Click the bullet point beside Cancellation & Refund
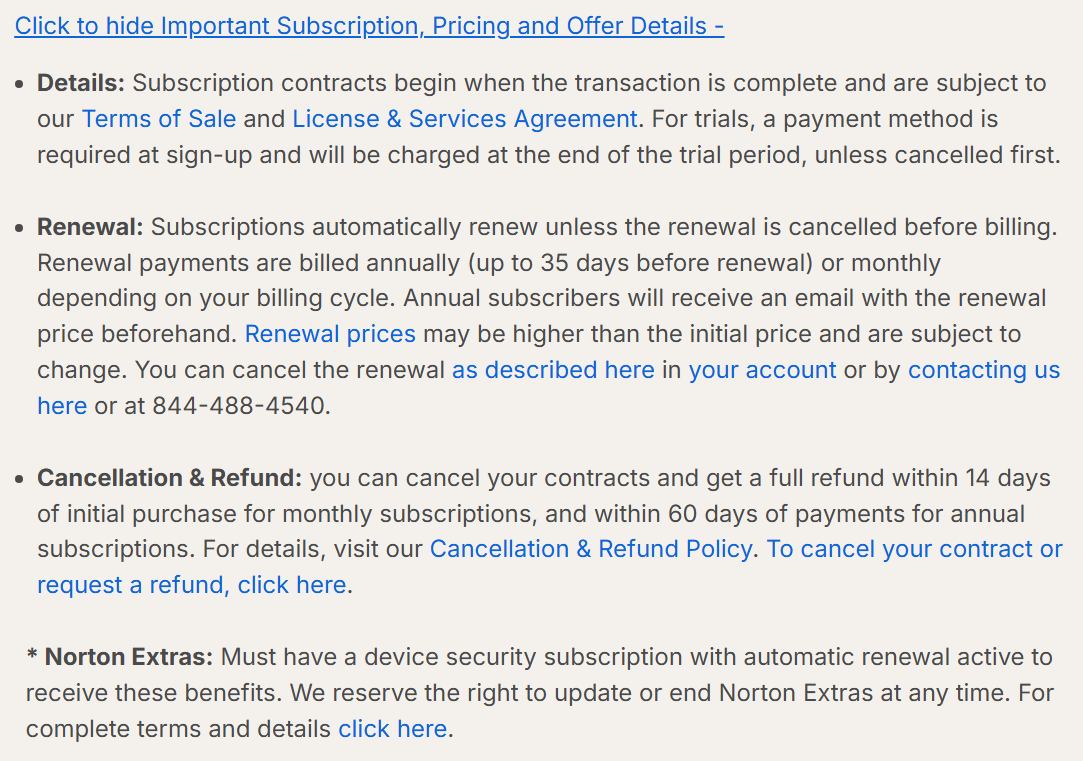1083x761 pixels. coord(20,479)
